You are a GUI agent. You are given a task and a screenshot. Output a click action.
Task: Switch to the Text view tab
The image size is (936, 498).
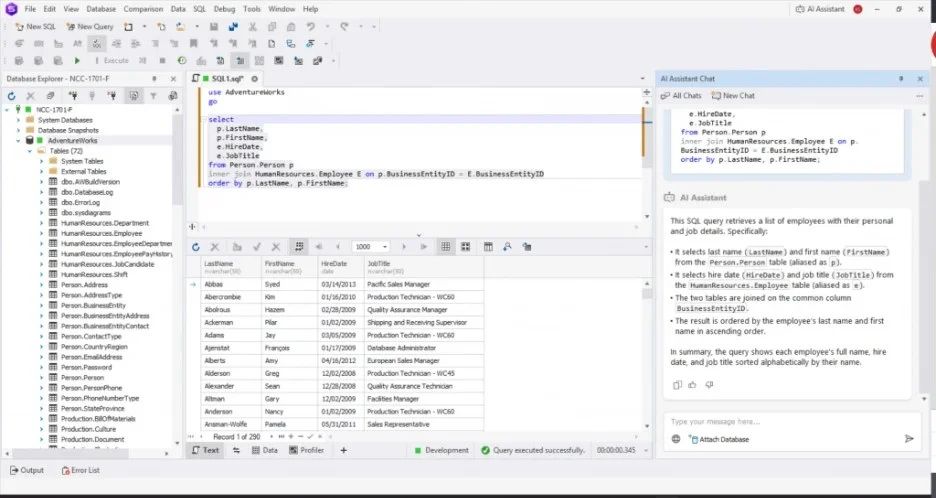[205, 450]
